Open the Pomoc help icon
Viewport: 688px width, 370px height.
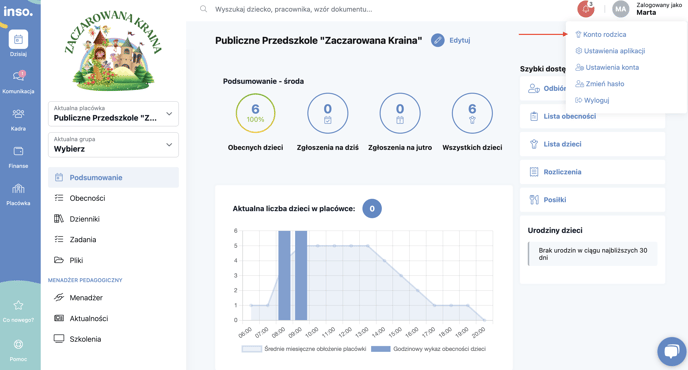[x=18, y=345]
